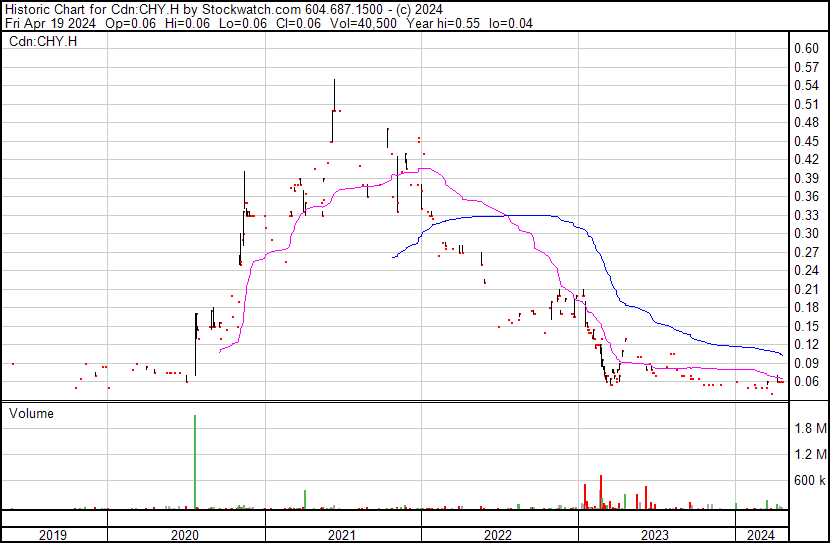Click the 2022 year label on time axis
Image resolution: width=830 pixels, height=543 pixels.
[x=498, y=535]
